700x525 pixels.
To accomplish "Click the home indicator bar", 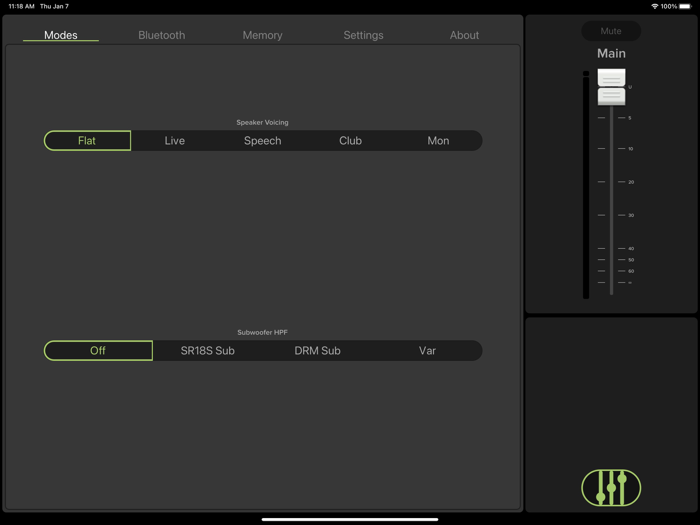I will [350, 519].
